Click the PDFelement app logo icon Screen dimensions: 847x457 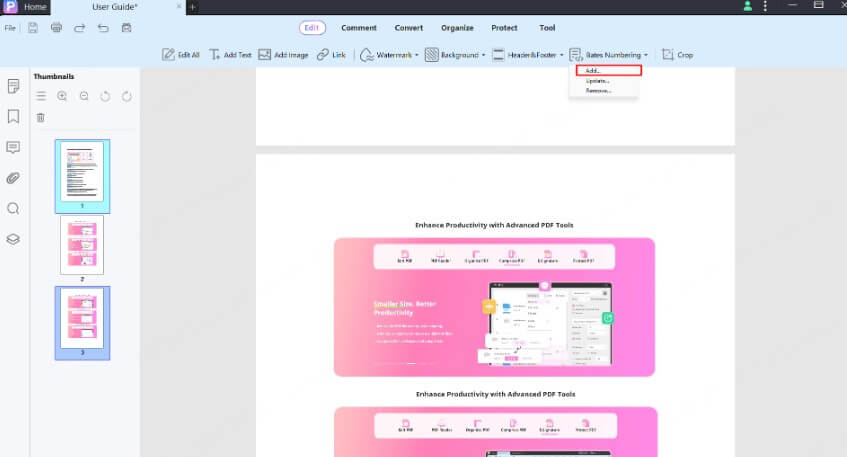pos(10,6)
